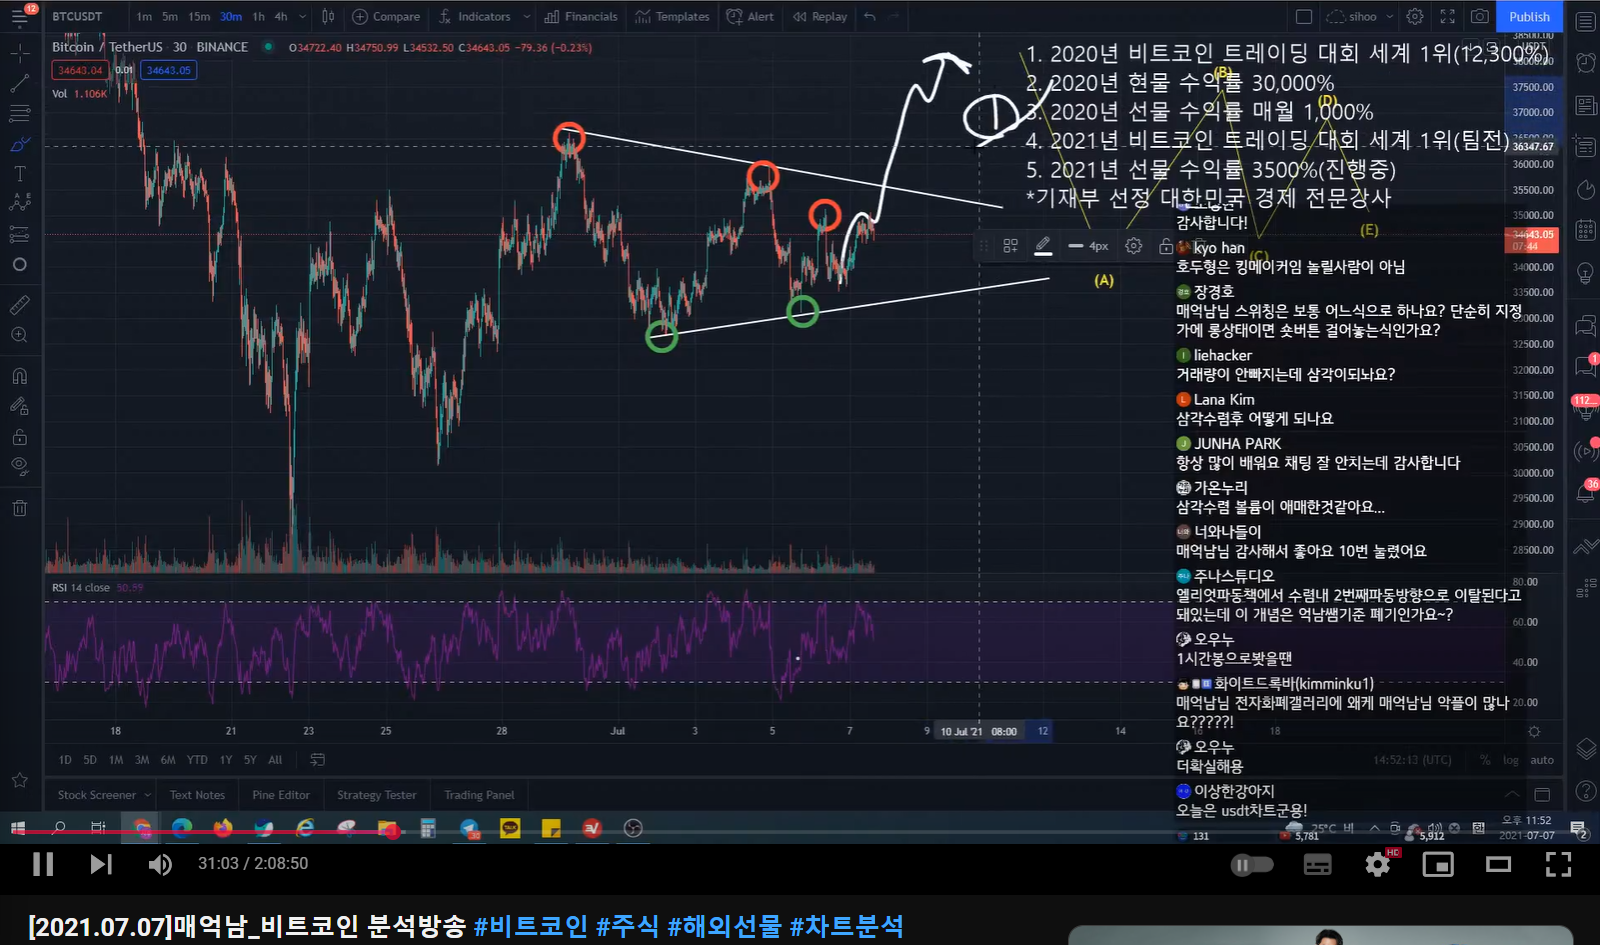Switch to the 4h timeframe
This screenshot has width=1600, height=945.
(x=281, y=17)
